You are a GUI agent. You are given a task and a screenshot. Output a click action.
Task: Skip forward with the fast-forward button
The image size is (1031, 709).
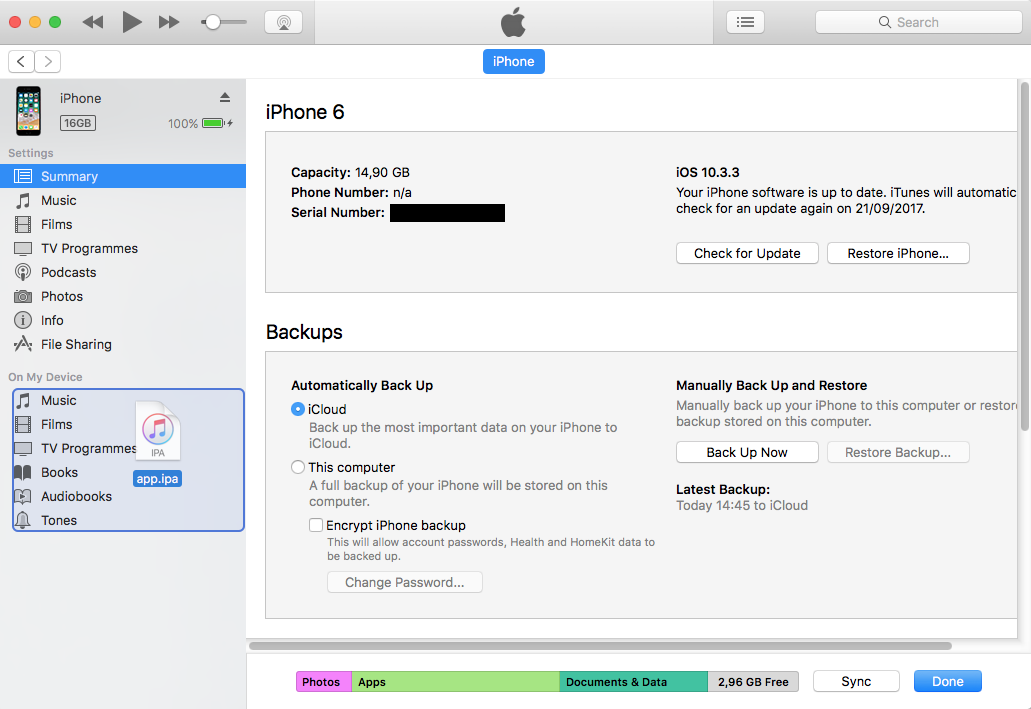[x=169, y=22]
